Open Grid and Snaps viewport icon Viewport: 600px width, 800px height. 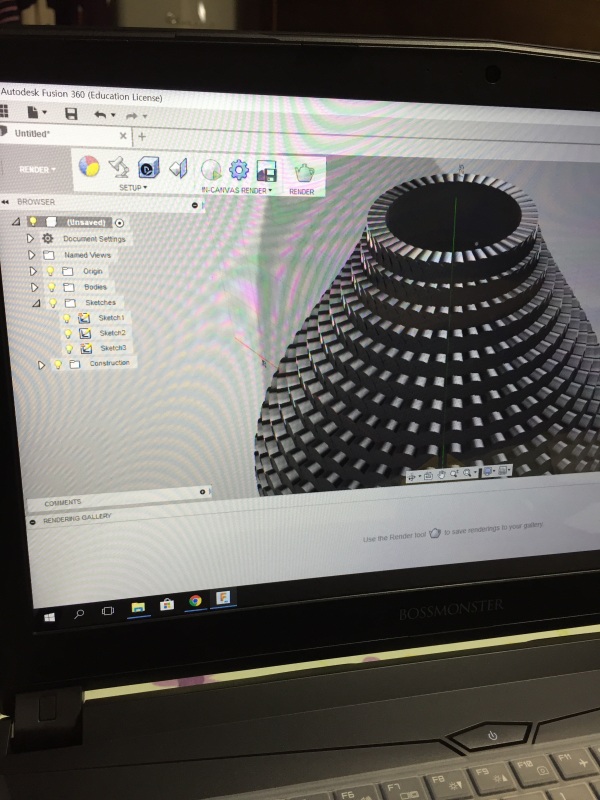click(503, 470)
